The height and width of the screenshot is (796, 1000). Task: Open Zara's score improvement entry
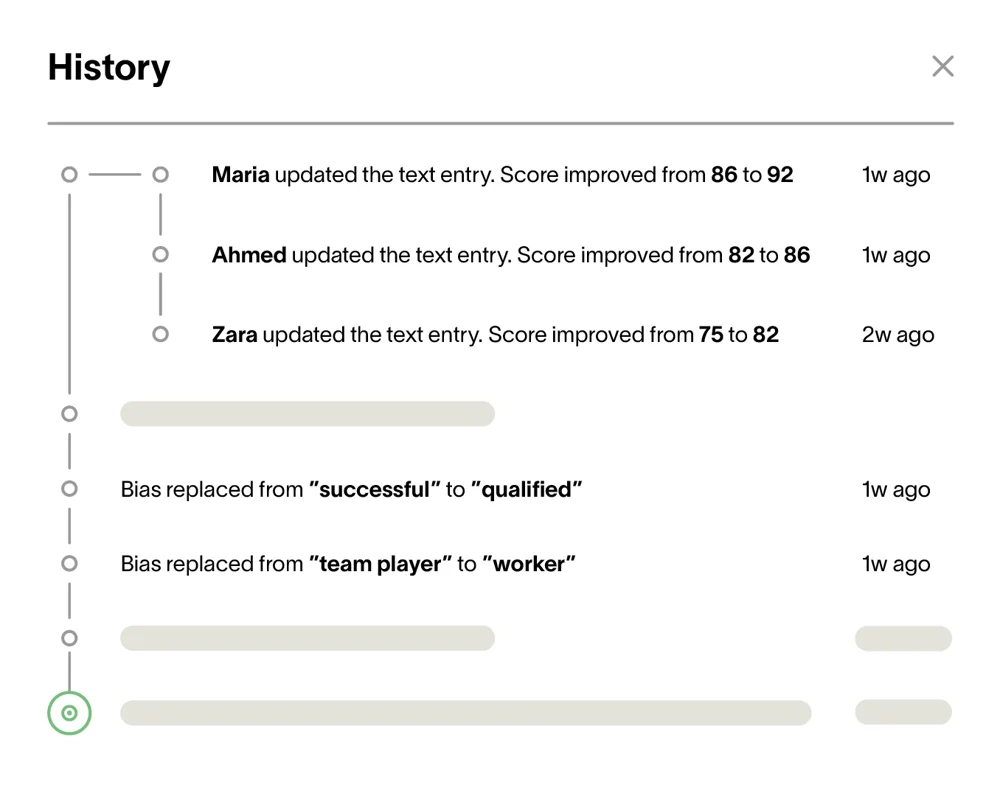[x=495, y=335]
